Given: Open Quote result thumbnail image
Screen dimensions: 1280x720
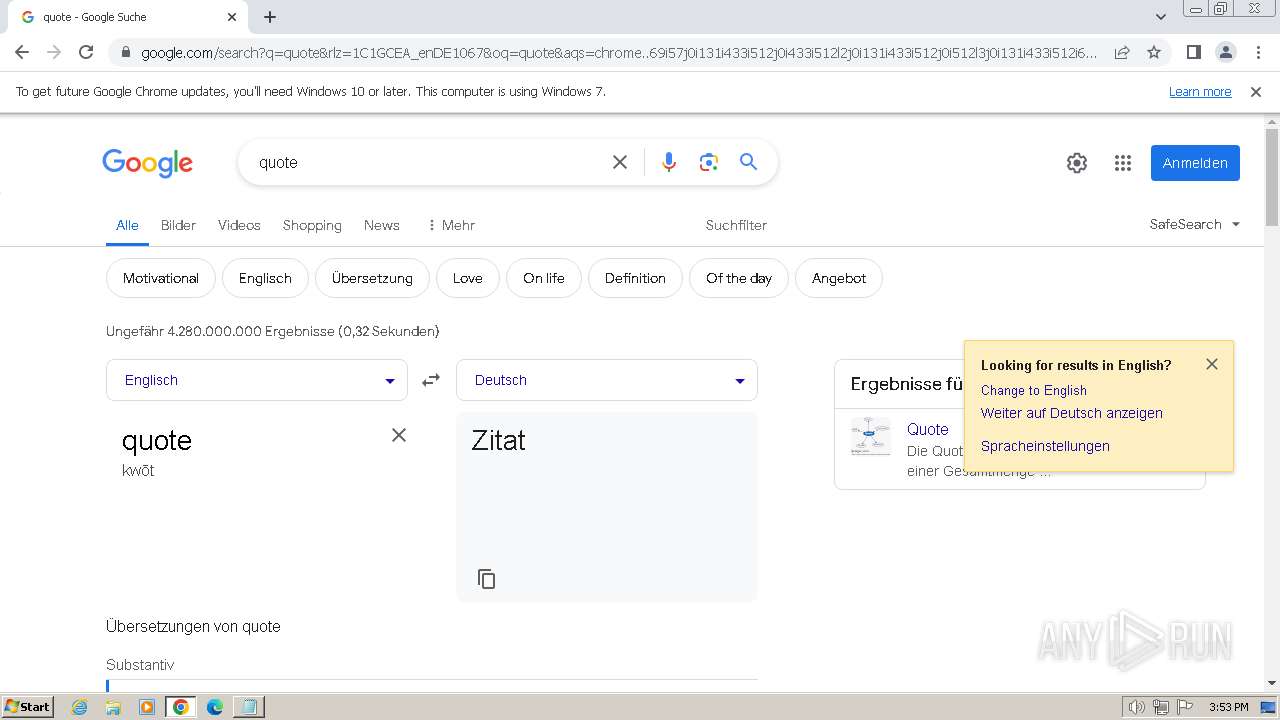Looking at the screenshot, I should [870, 436].
